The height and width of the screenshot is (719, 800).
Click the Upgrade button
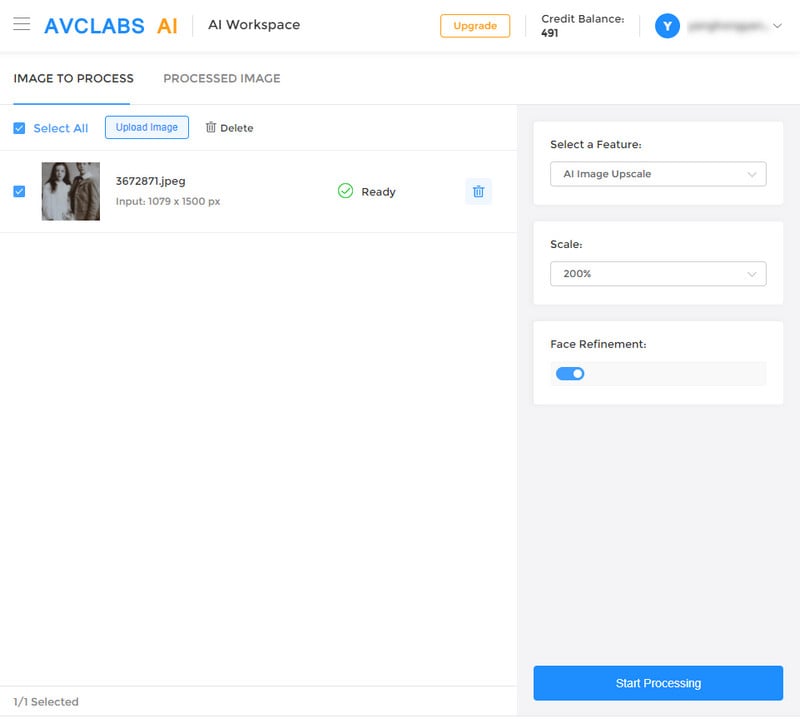474,26
